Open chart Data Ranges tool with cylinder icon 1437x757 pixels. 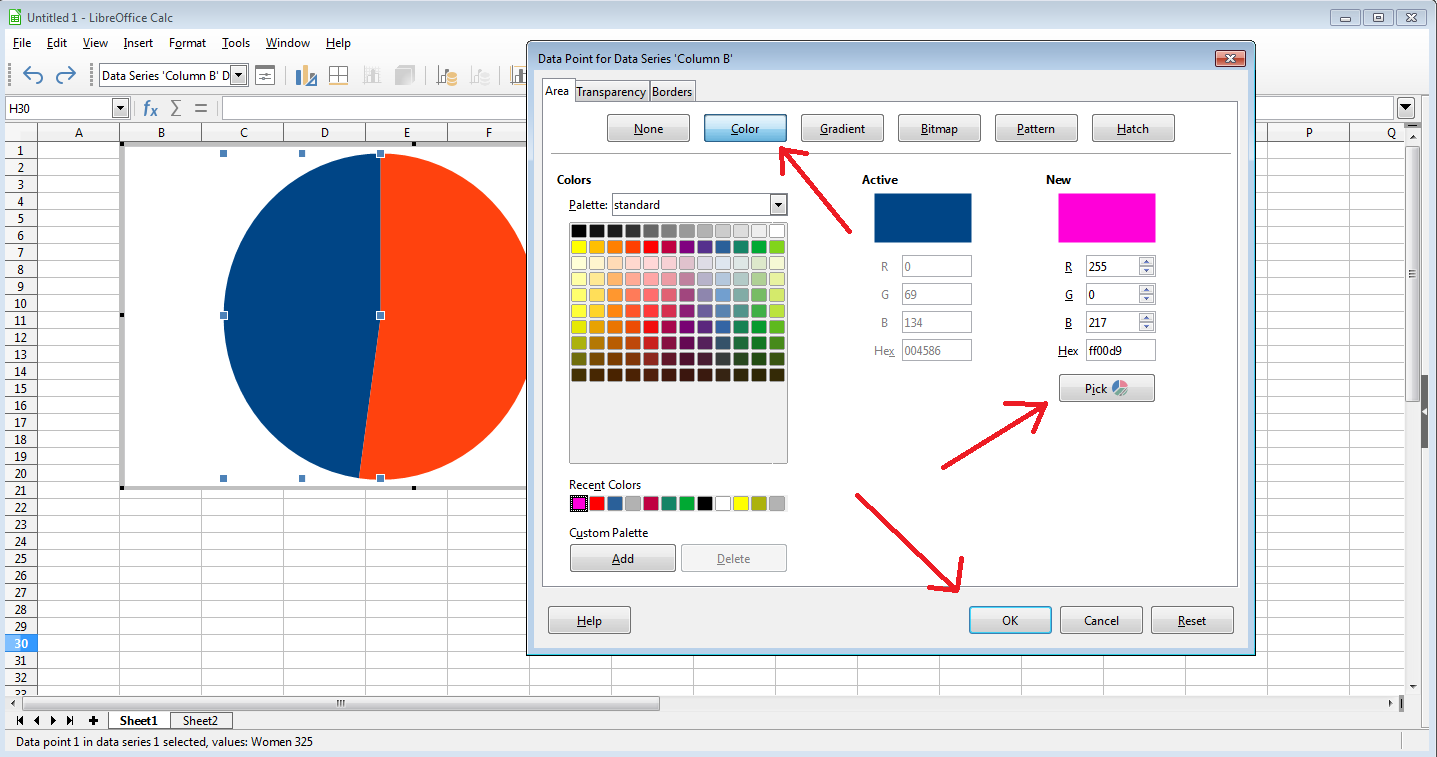tap(447, 75)
